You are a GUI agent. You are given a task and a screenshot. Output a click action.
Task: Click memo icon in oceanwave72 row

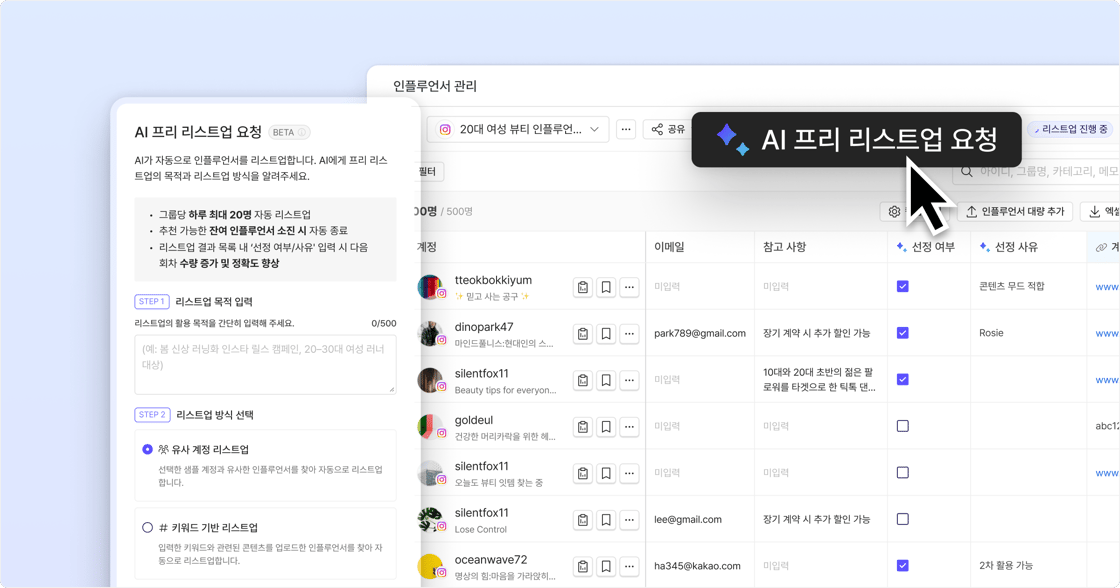click(x=583, y=567)
